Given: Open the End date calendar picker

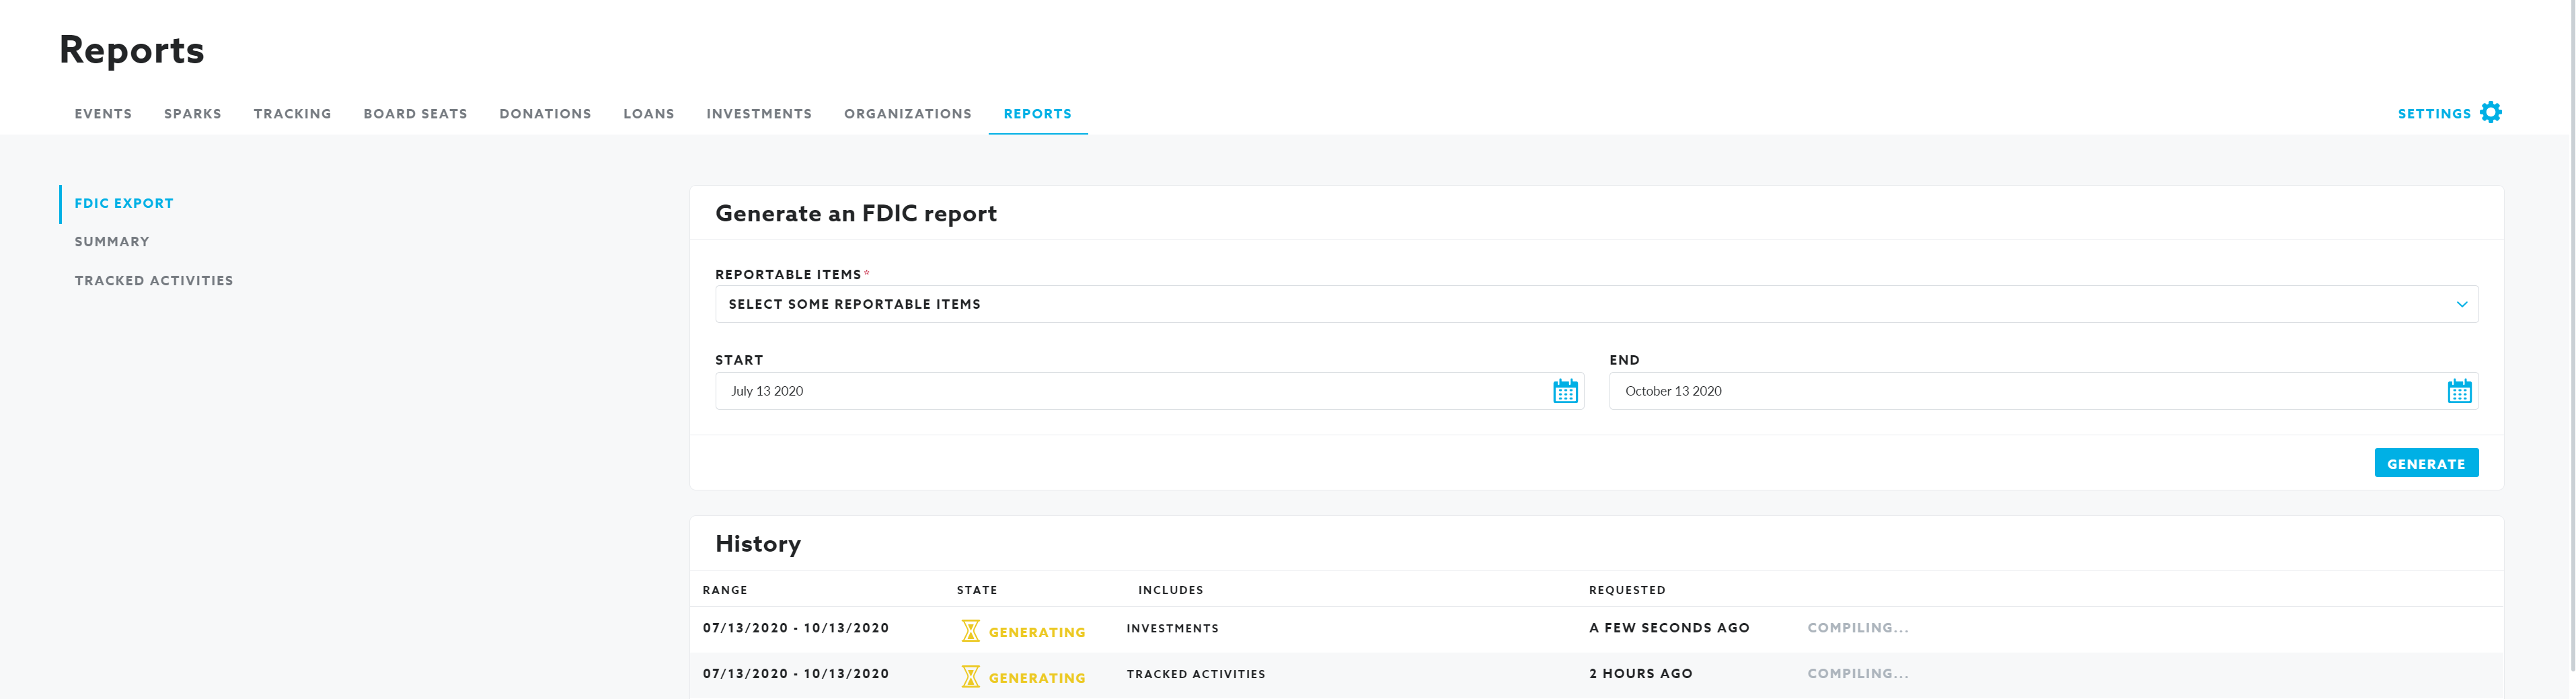Looking at the screenshot, I should (2458, 391).
